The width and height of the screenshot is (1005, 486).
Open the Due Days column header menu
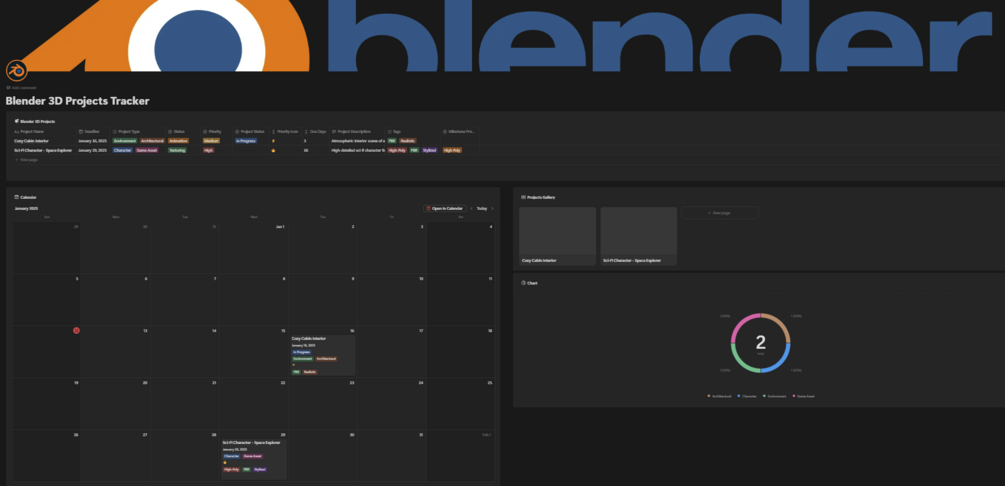click(x=315, y=131)
